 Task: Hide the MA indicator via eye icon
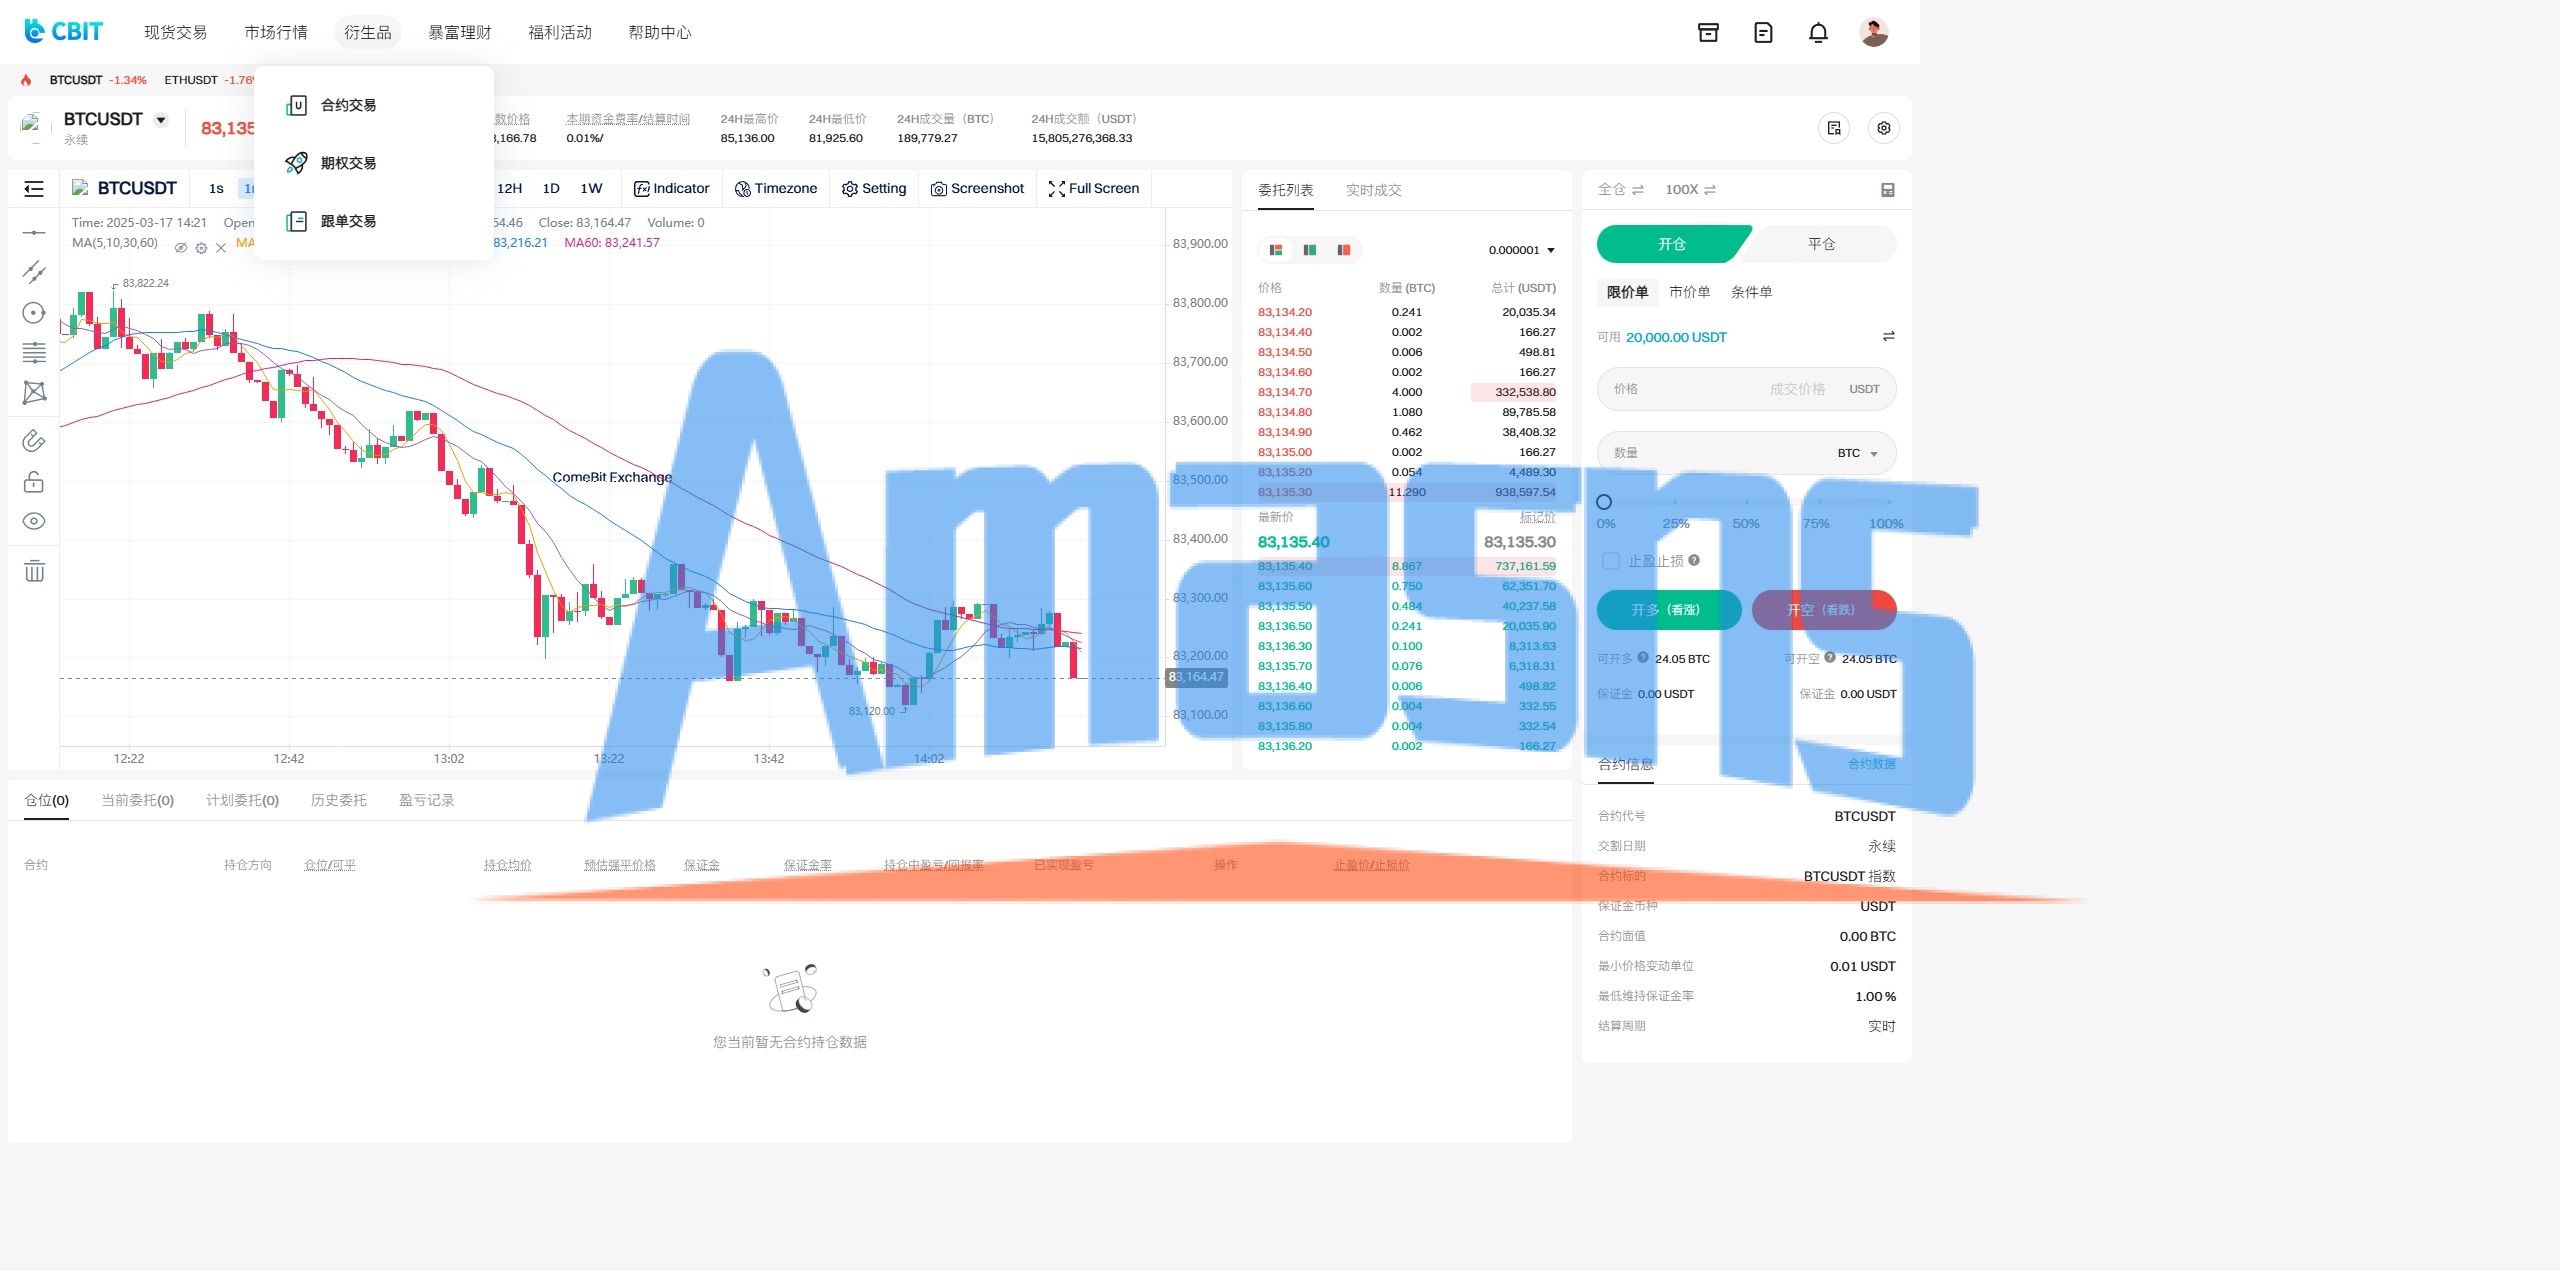[x=181, y=248]
